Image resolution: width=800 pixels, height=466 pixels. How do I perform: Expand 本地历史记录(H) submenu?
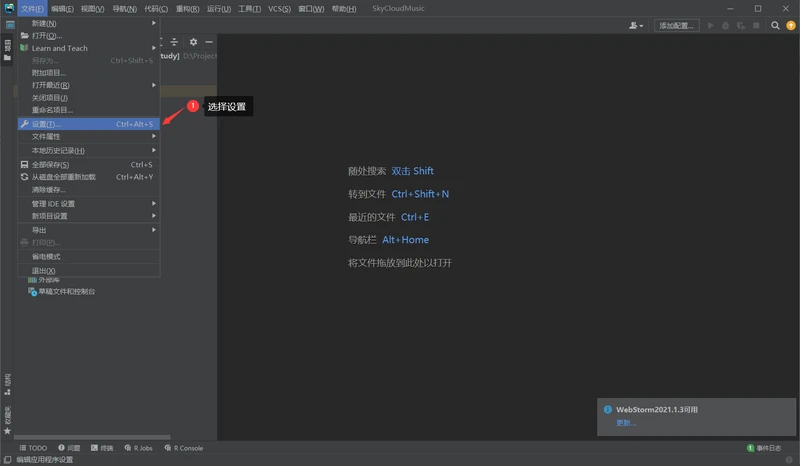pos(89,151)
